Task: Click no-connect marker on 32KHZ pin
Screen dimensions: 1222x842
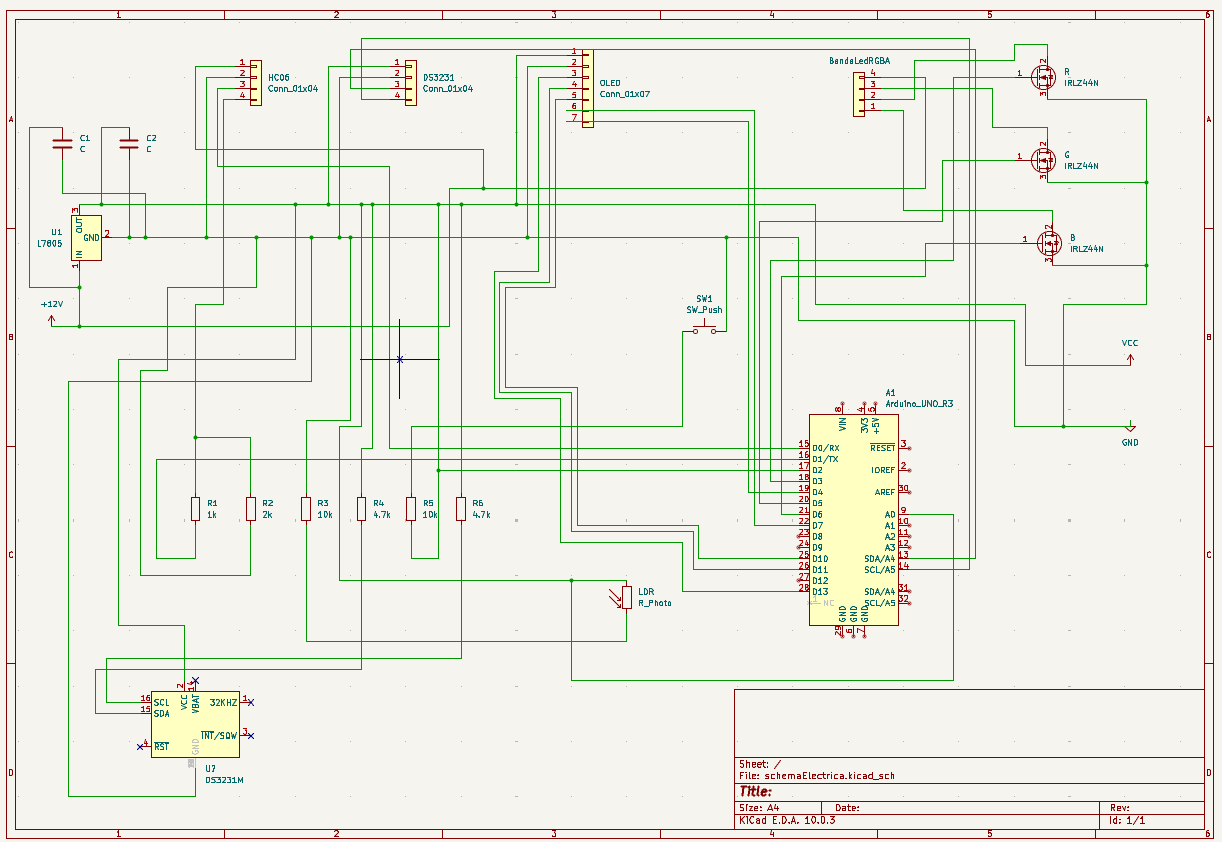Action: [x=250, y=702]
